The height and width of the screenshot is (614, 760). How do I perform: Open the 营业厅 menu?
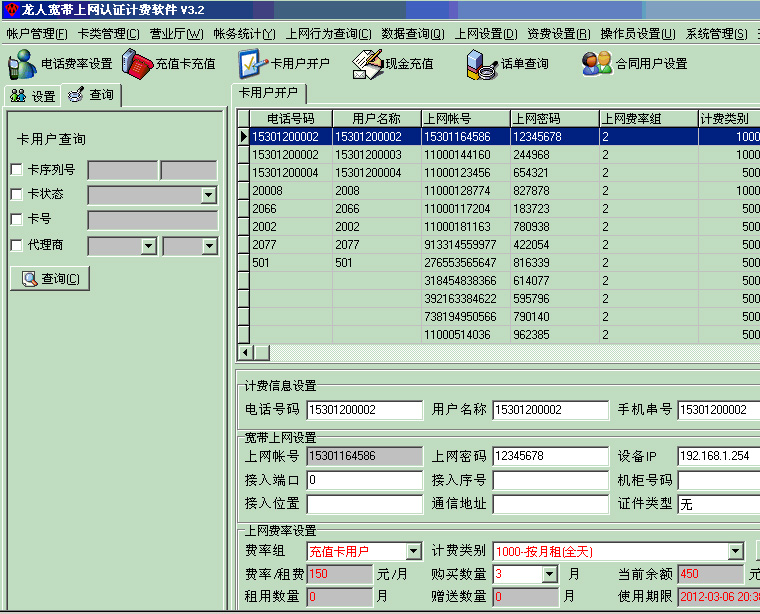point(176,34)
